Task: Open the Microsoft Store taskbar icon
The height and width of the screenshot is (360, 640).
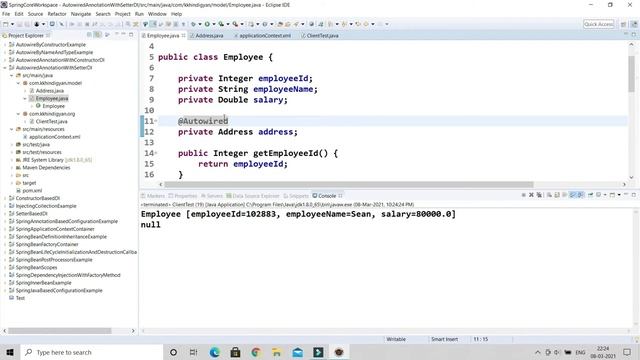Action: (x=235, y=352)
